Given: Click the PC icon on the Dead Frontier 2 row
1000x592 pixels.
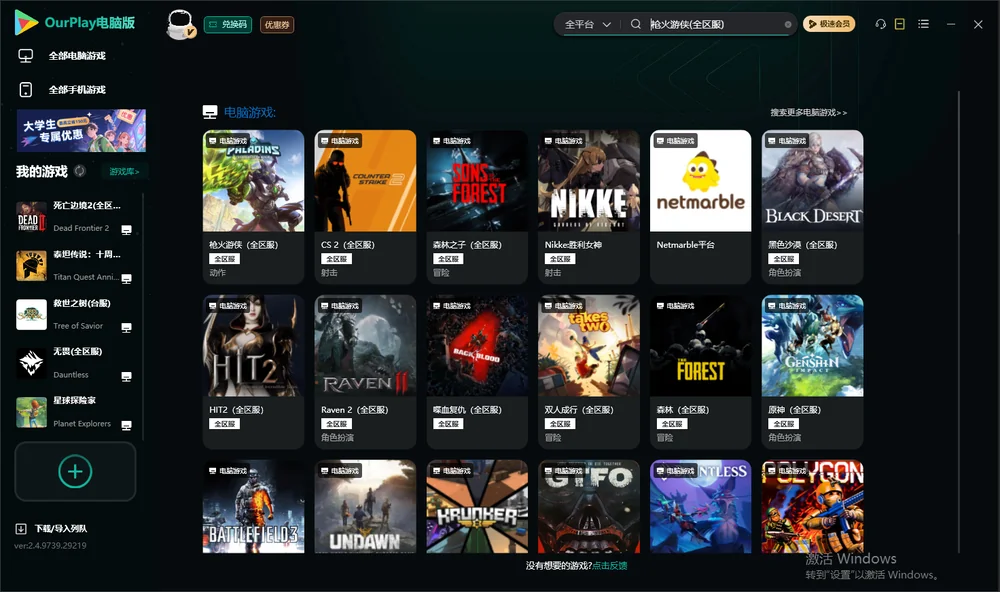Looking at the screenshot, I should pyautogui.click(x=126, y=230).
